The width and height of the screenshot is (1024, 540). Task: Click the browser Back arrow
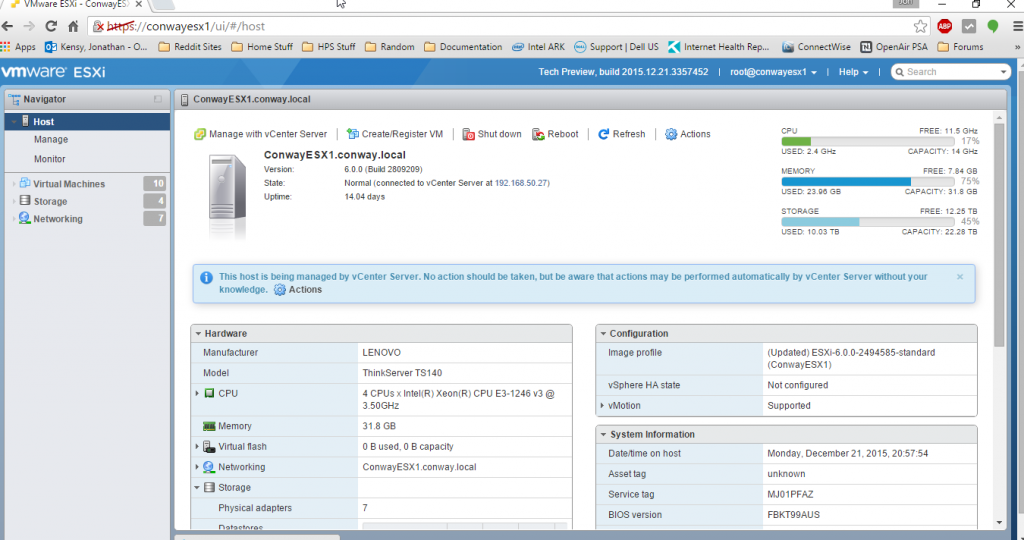click(7, 26)
